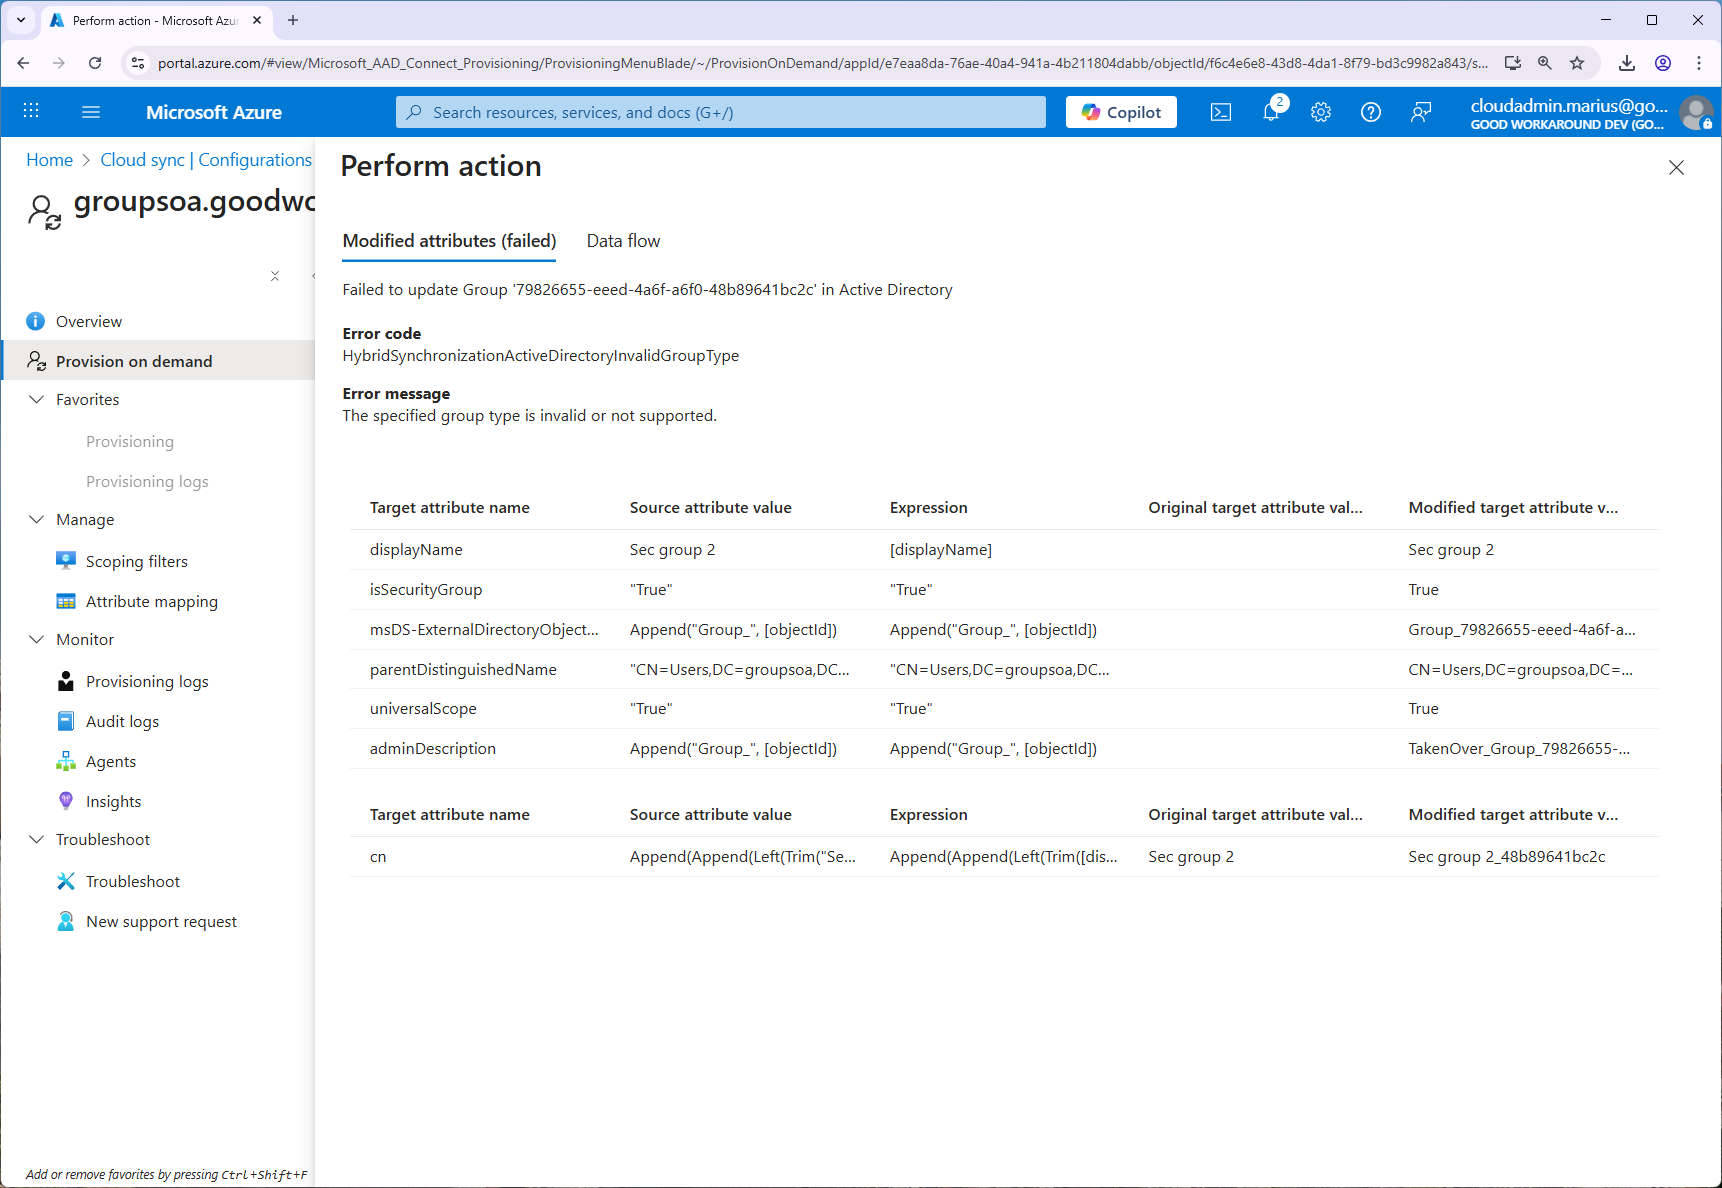Select Modified attributes (failed) tab
The image size is (1722, 1188).
click(x=449, y=241)
